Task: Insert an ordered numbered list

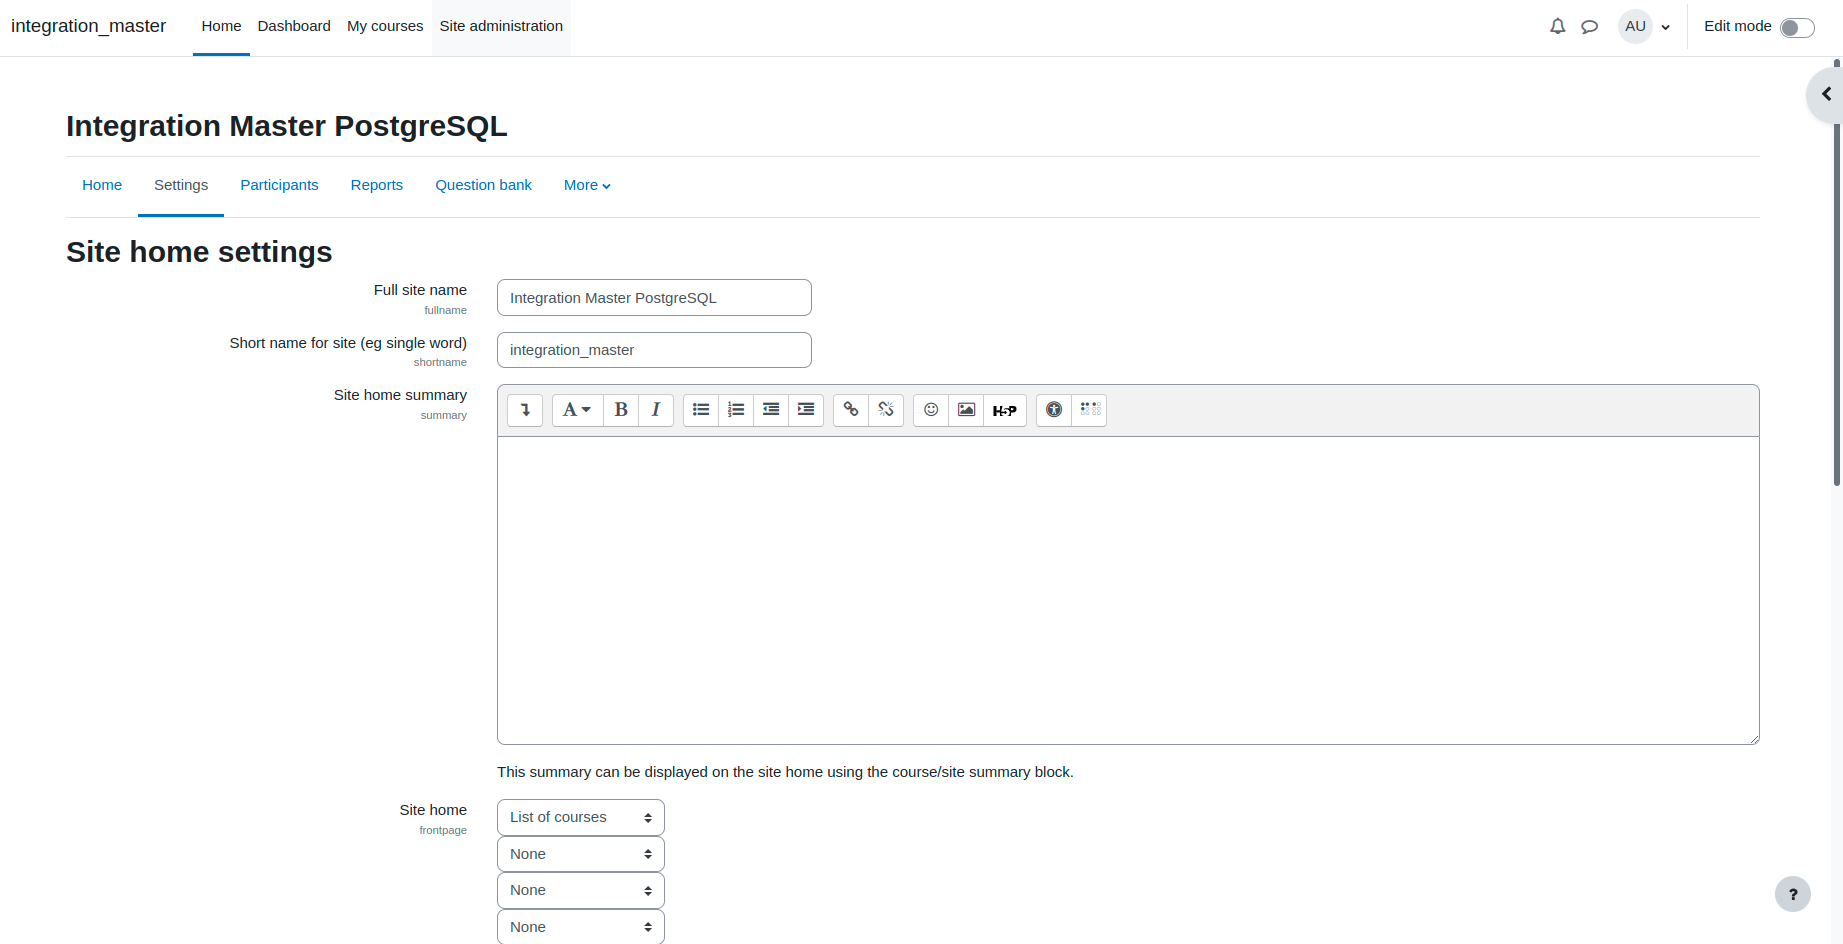Action: (736, 410)
